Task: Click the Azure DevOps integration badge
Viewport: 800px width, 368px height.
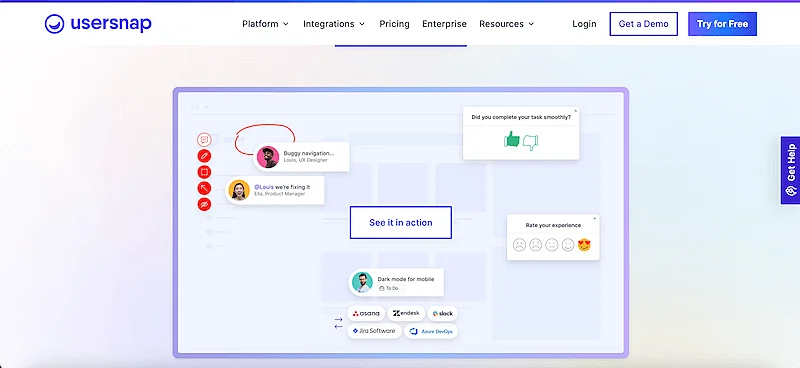Action: (x=431, y=331)
